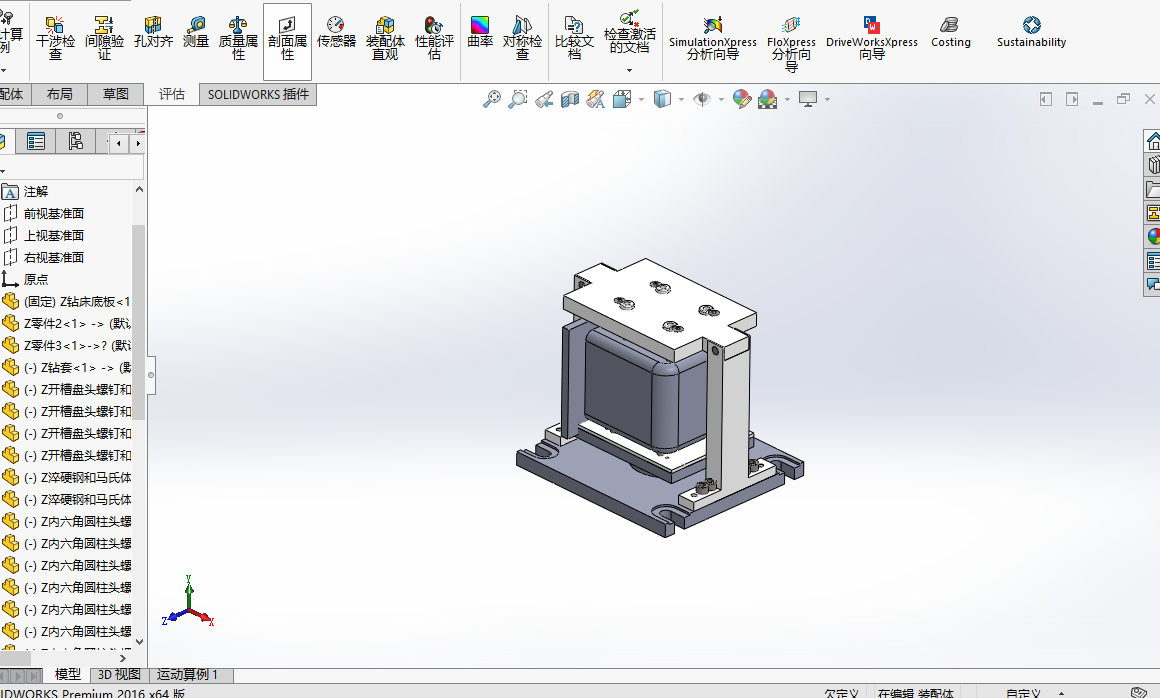The width and height of the screenshot is (1160, 698).
Task: Click feature tree scrollbar down arrow
Action: click(x=139, y=642)
